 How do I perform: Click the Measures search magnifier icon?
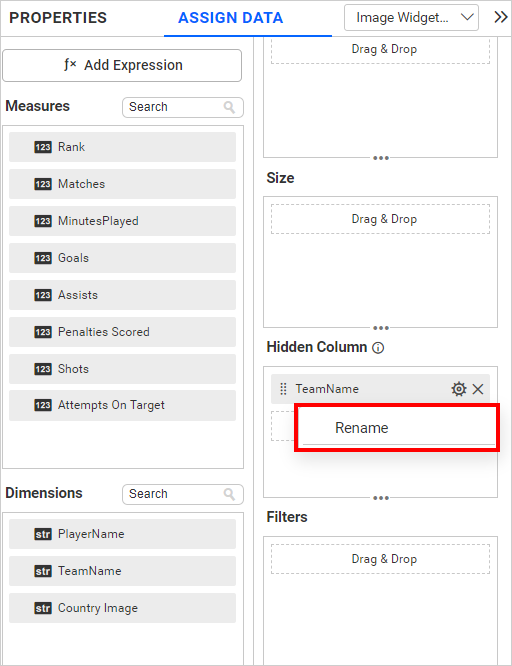[229, 107]
